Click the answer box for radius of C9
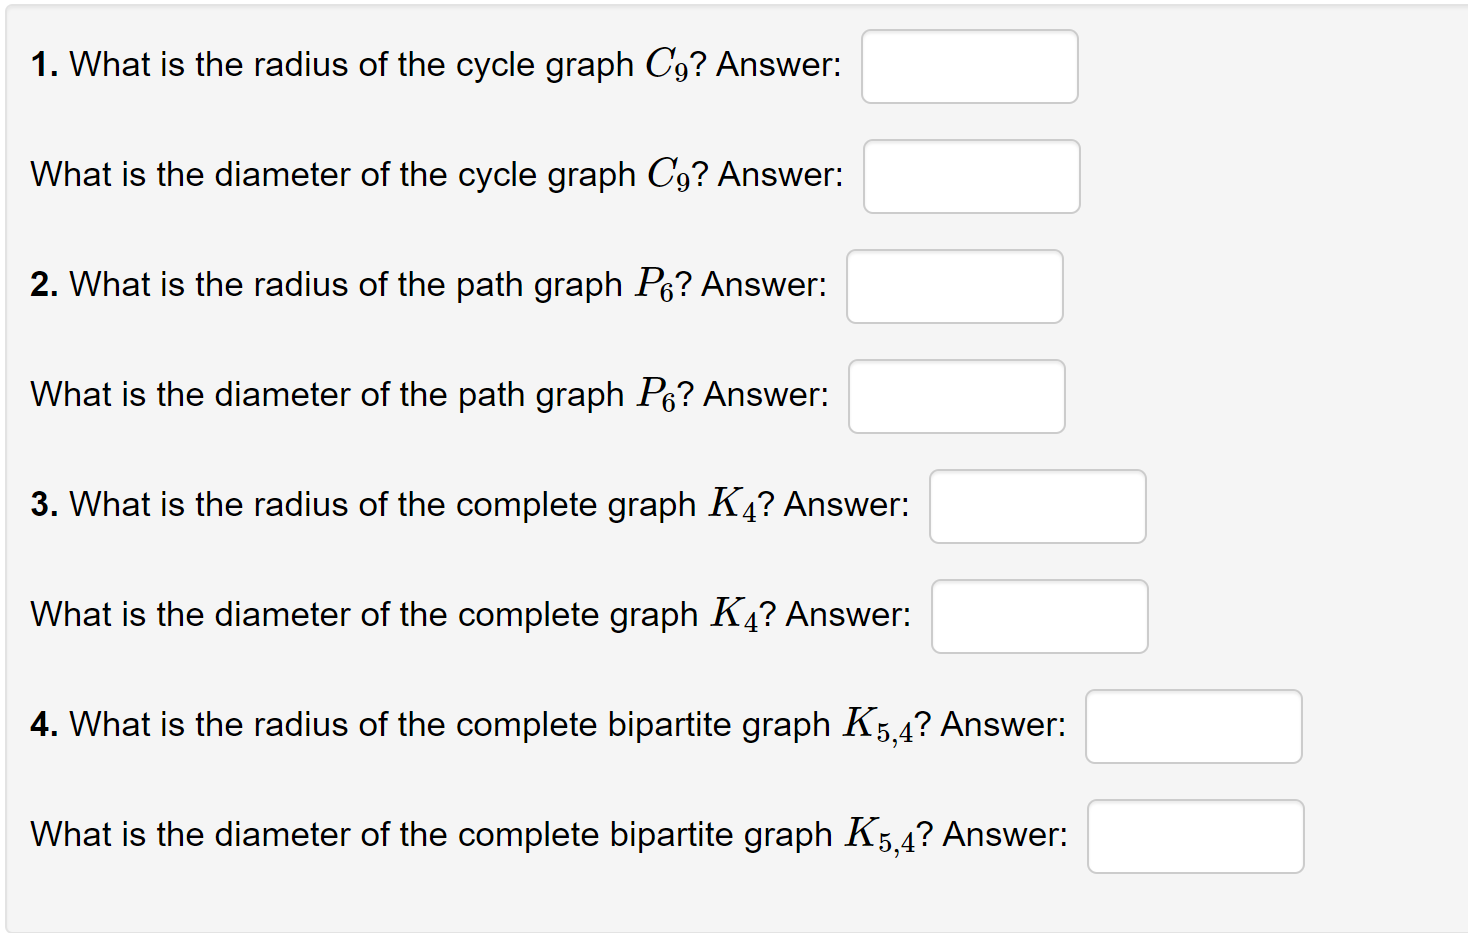This screenshot has height=933, width=1468. [969, 66]
